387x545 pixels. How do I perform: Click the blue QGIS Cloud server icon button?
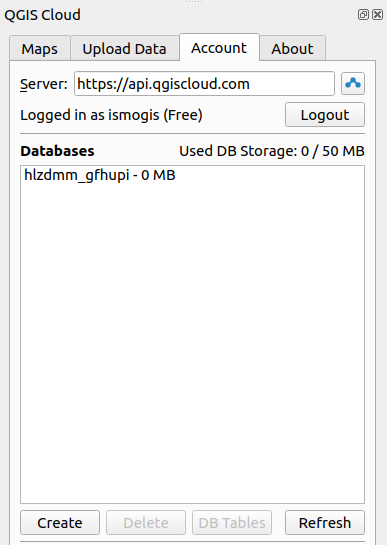[x=353, y=83]
